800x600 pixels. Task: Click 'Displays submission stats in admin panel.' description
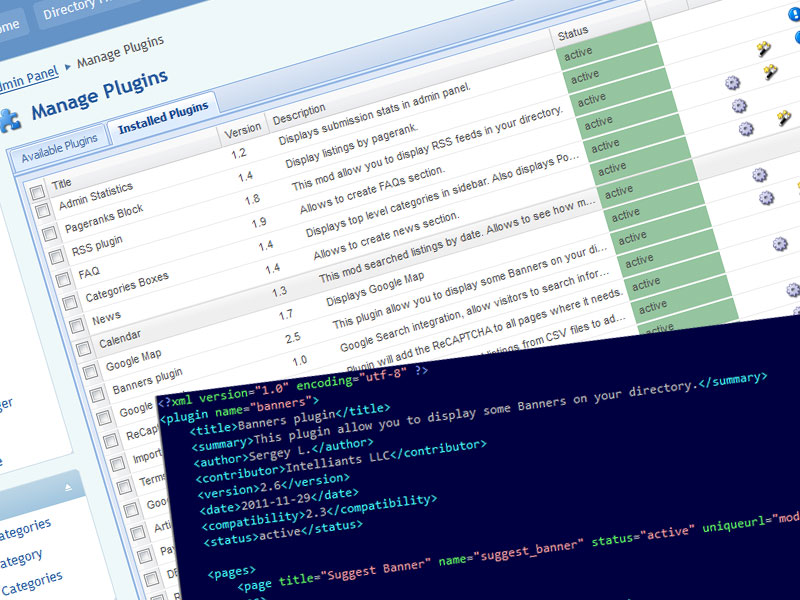[374, 114]
